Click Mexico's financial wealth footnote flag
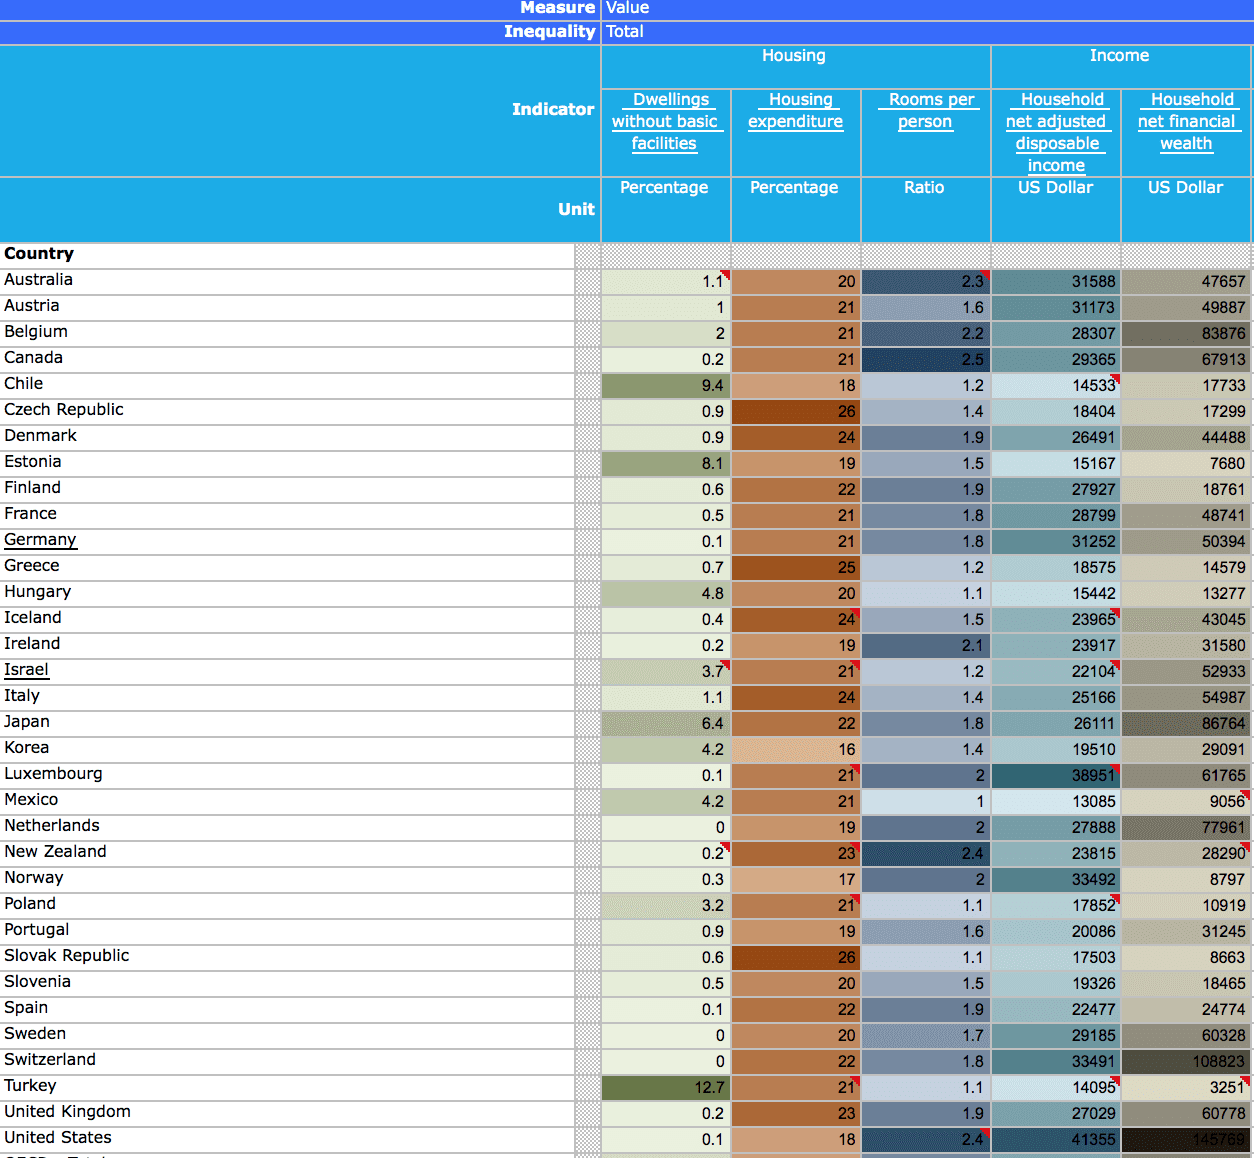Screen dimensions: 1254x1158 click(x=1248, y=795)
